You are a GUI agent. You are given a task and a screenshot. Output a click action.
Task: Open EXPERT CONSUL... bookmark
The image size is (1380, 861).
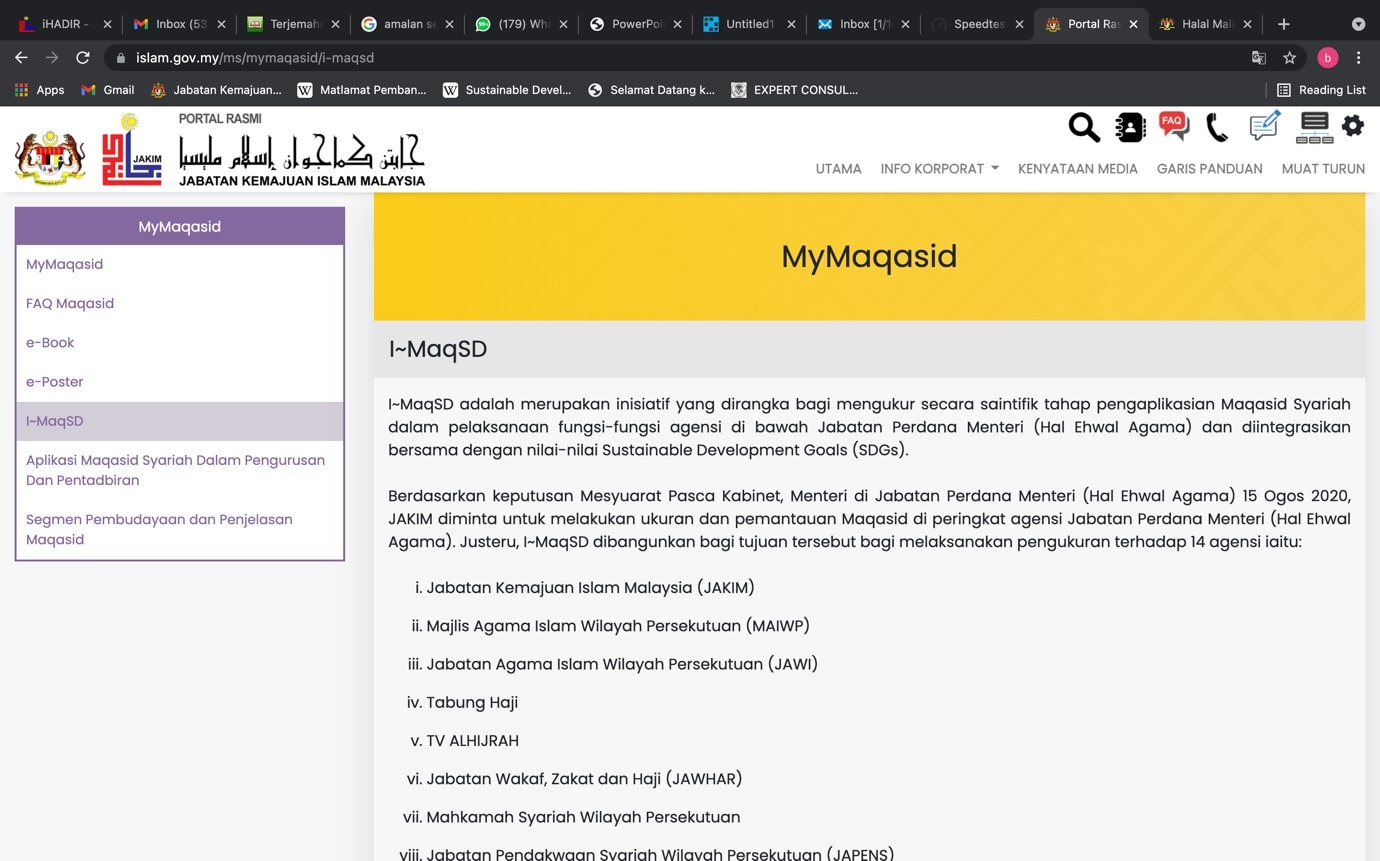(795, 90)
